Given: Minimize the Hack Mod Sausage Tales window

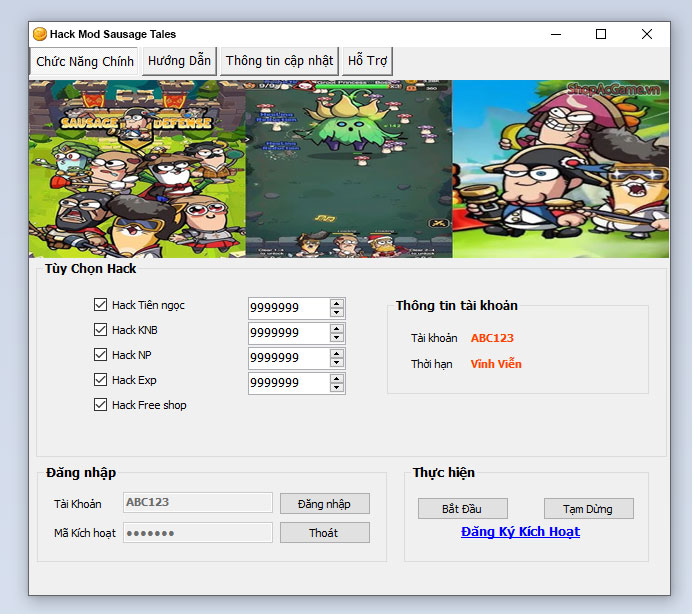Looking at the screenshot, I should click(556, 34).
